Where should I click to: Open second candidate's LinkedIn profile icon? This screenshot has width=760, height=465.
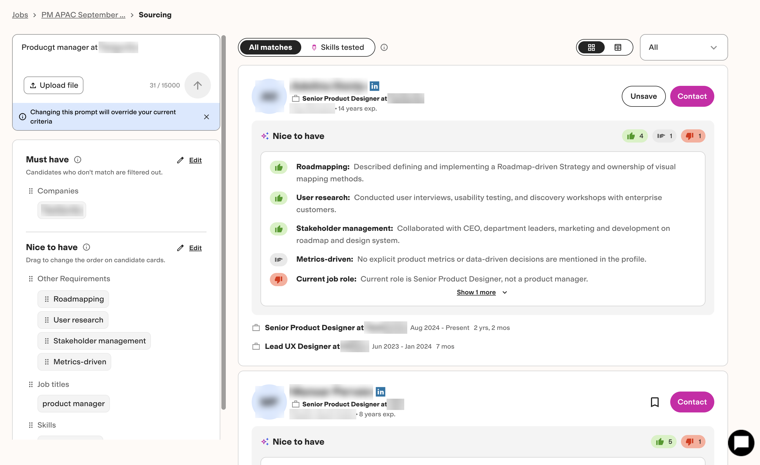[x=380, y=391]
